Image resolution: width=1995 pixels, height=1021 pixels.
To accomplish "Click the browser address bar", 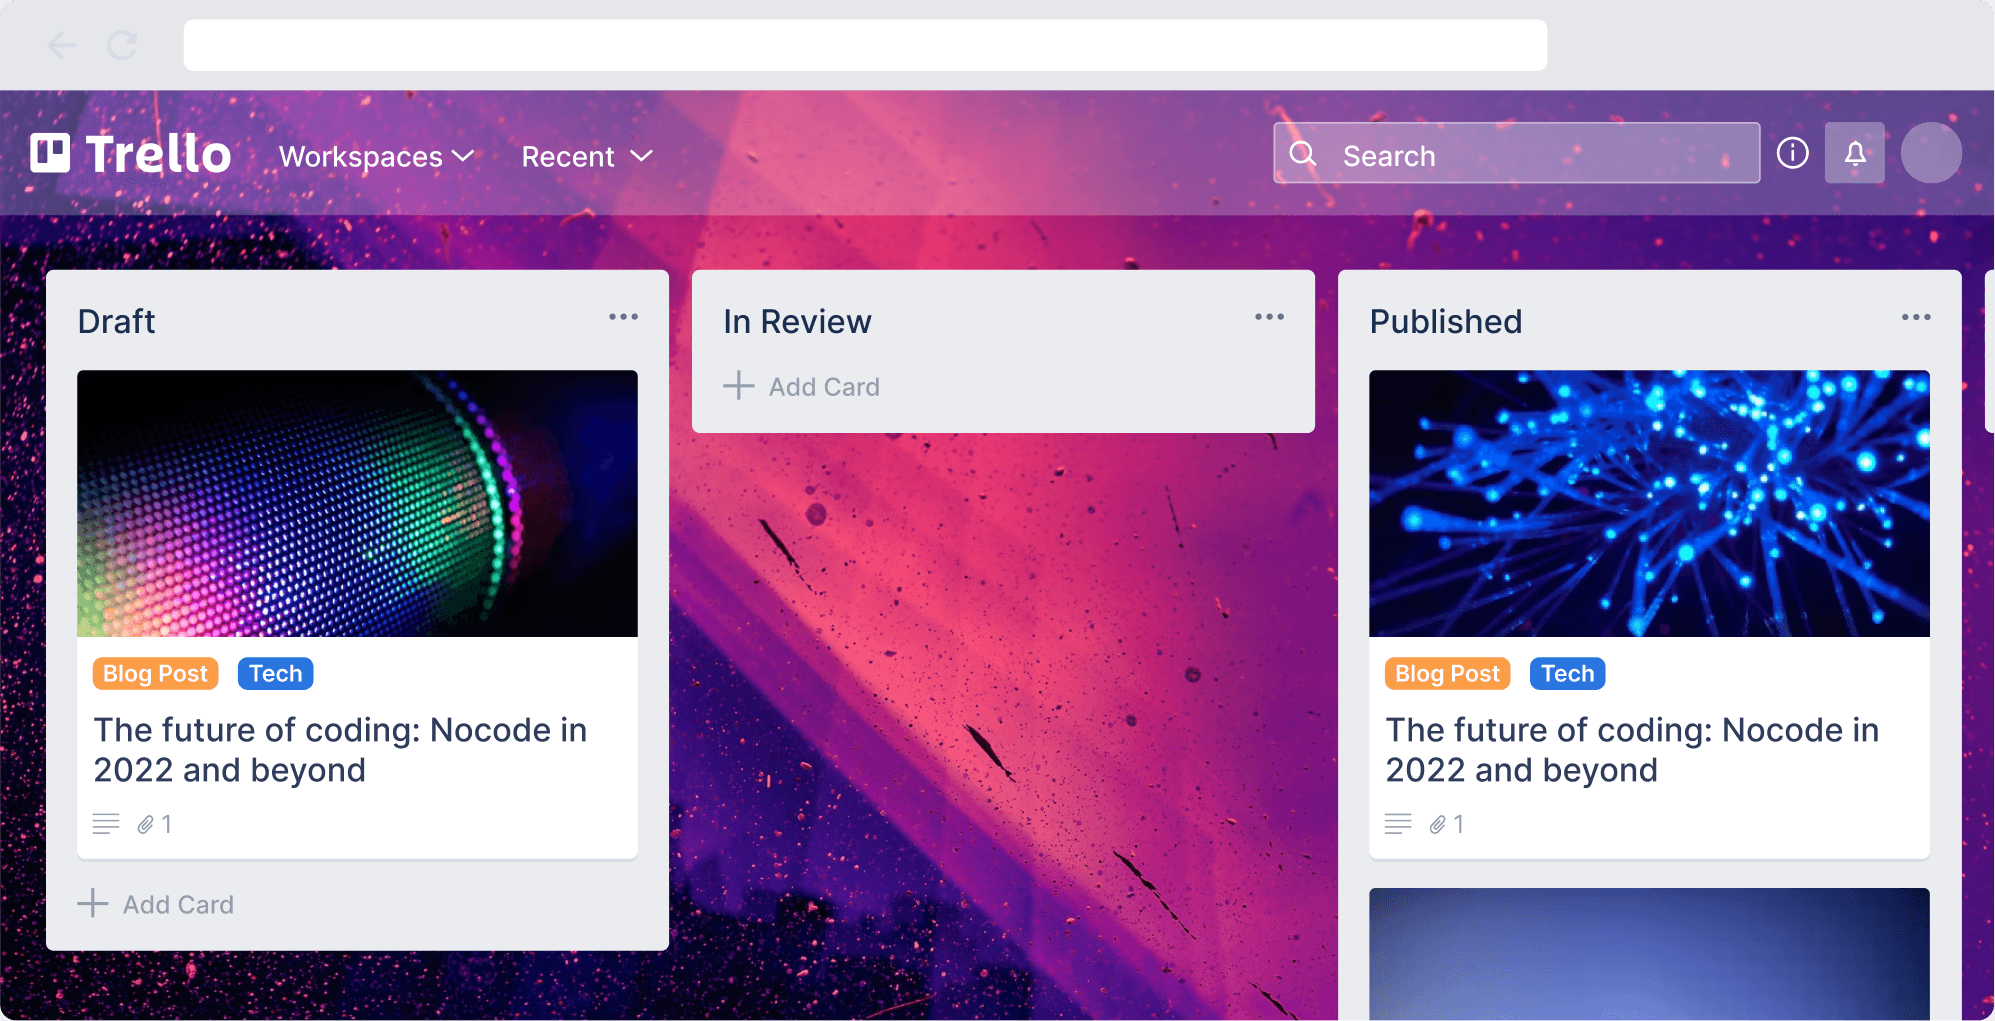I will coord(865,45).
